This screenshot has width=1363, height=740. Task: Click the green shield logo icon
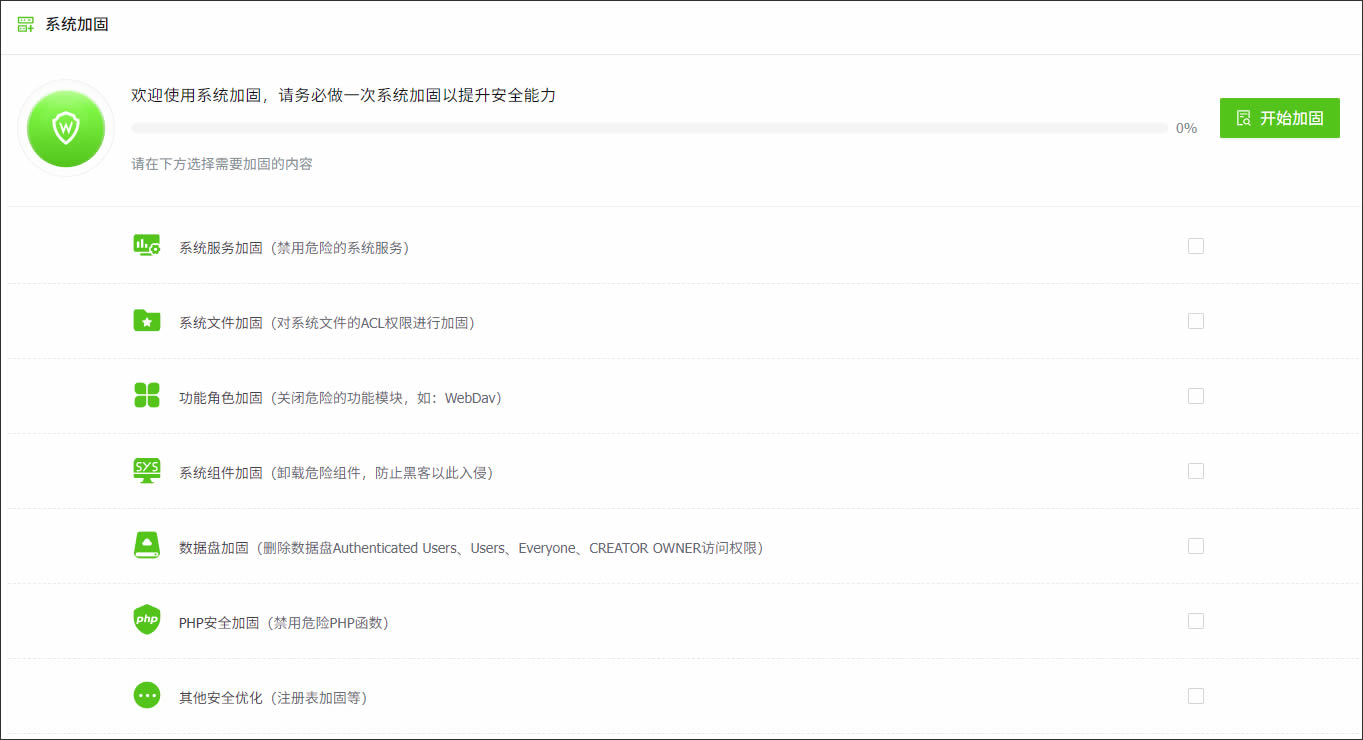(66, 128)
